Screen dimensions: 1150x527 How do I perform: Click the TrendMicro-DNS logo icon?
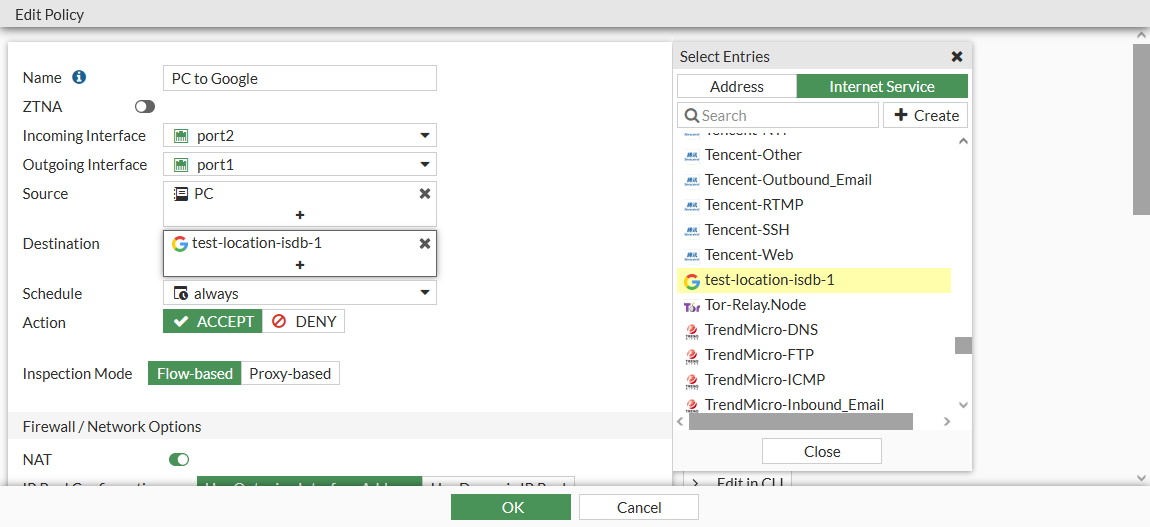pos(691,331)
